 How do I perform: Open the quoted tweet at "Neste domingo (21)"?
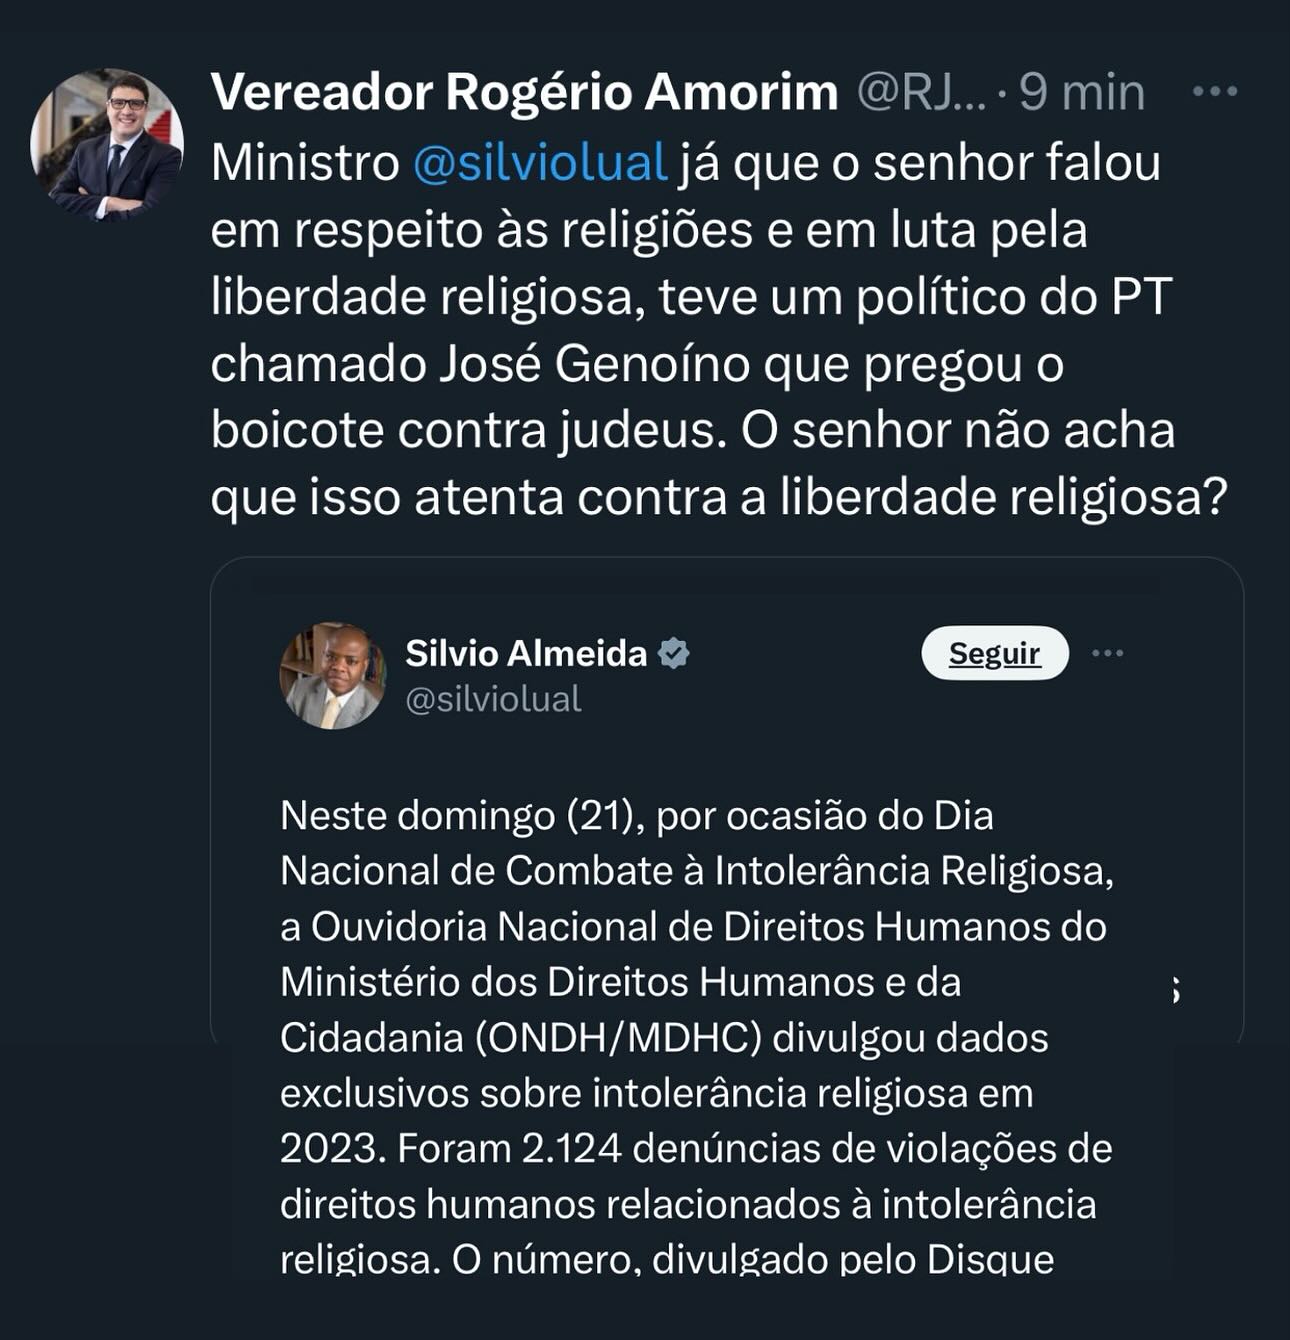click(459, 816)
